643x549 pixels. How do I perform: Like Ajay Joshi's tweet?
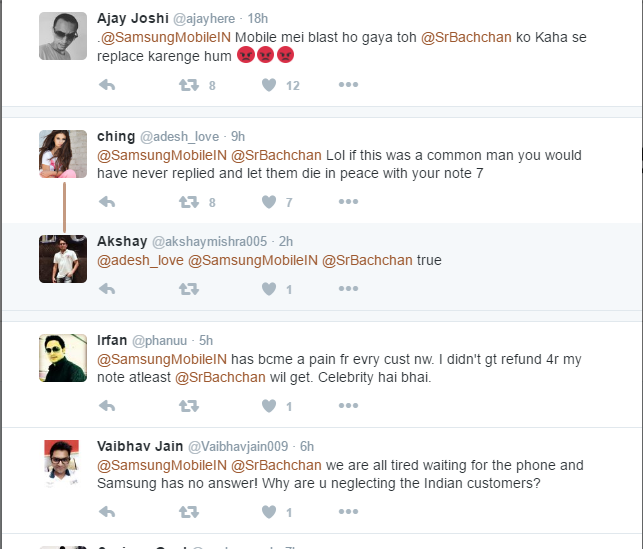[x=269, y=86]
